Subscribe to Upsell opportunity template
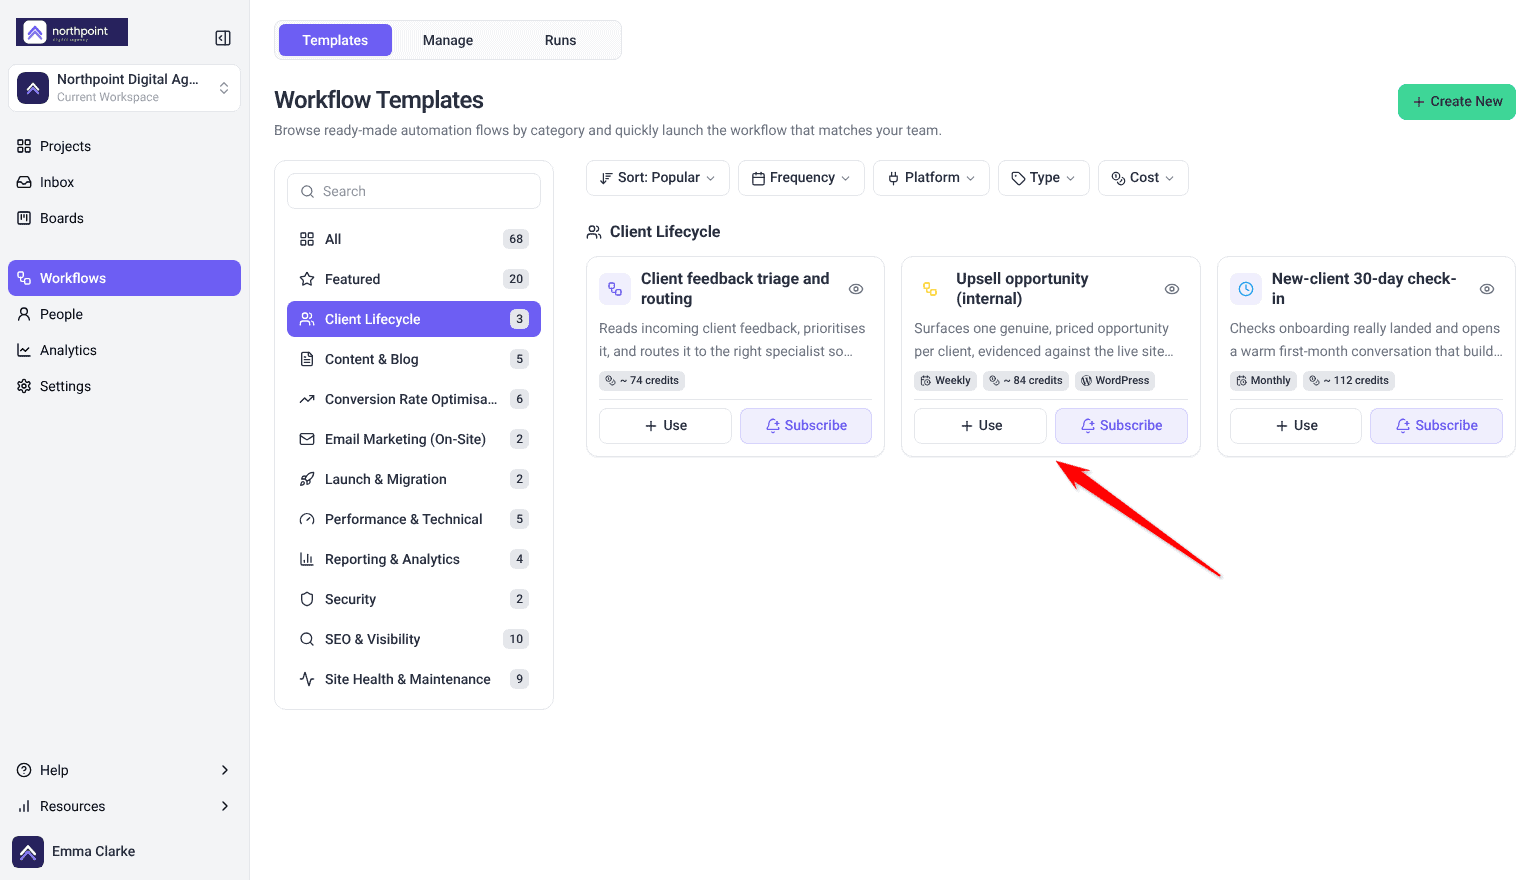Viewport: 1540px width, 880px height. pos(1121,426)
